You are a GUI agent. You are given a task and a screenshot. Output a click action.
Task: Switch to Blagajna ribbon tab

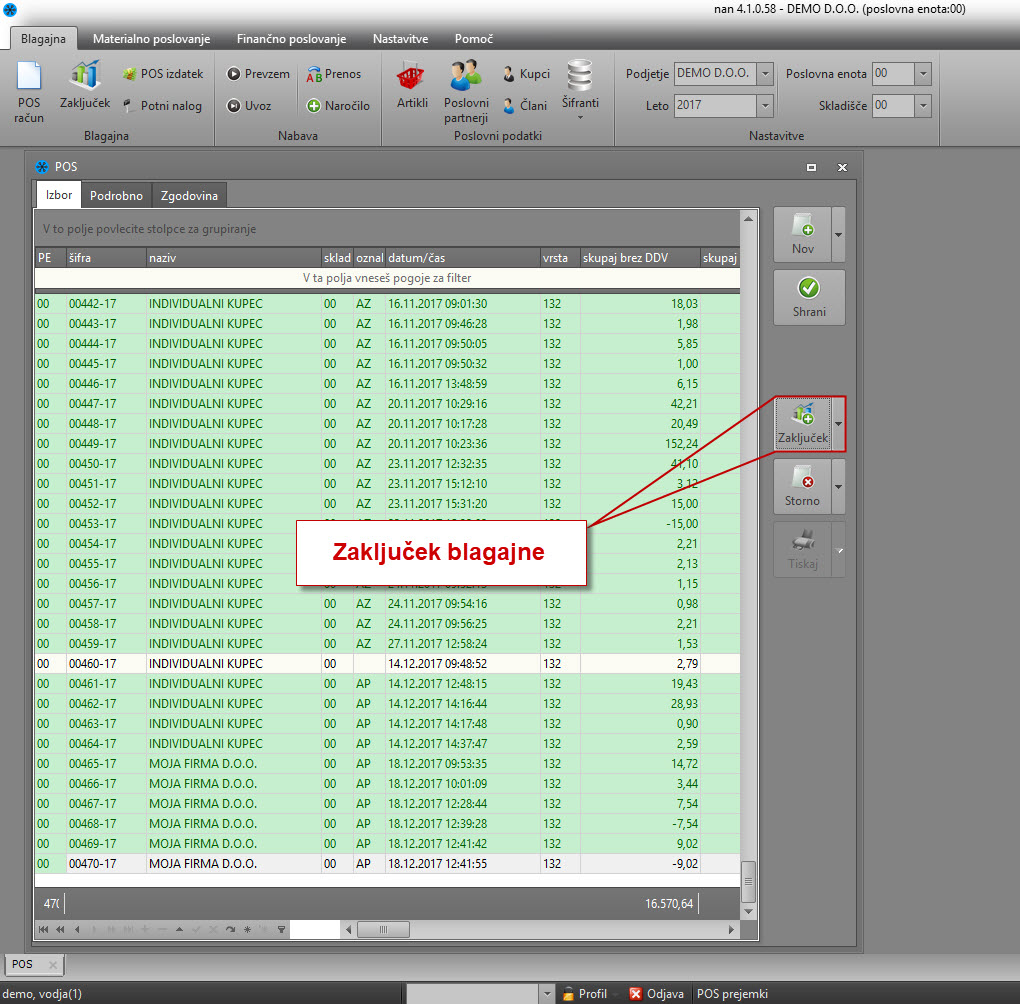(x=44, y=38)
